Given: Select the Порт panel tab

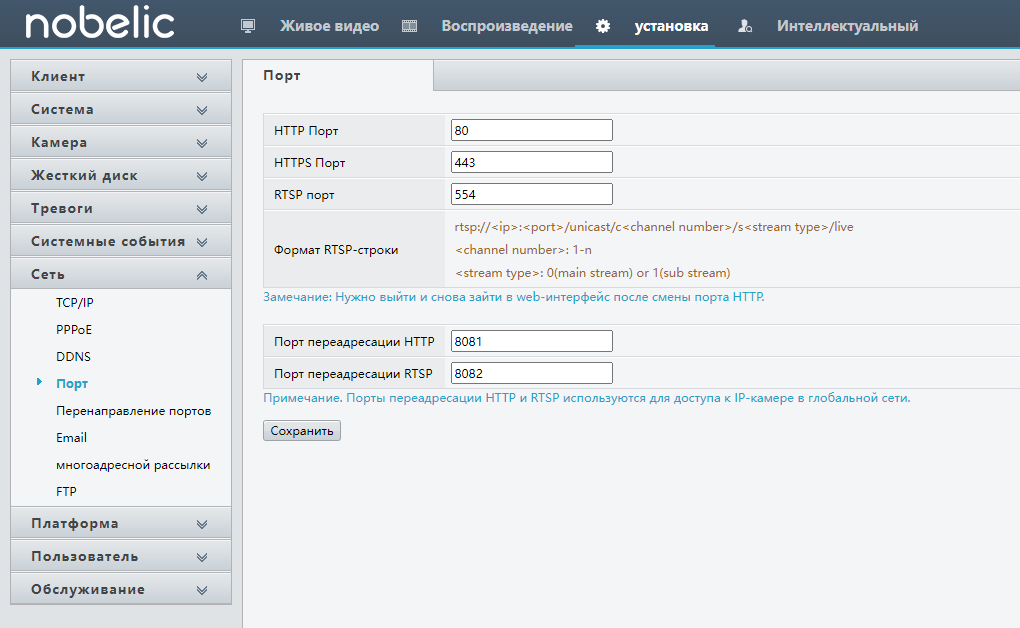Looking at the screenshot, I should click(x=338, y=75).
